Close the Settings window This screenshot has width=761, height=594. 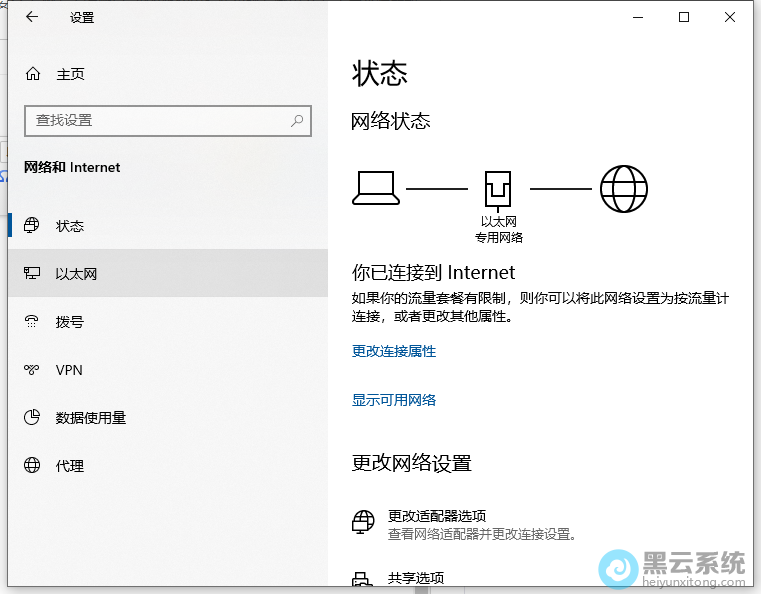[x=730, y=17]
